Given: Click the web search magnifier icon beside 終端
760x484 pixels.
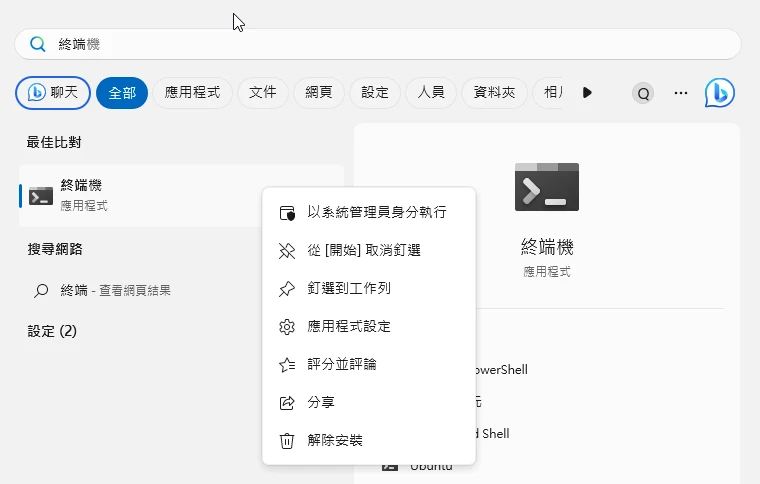Looking at the screenshot, I should click(x=41, y=291).
